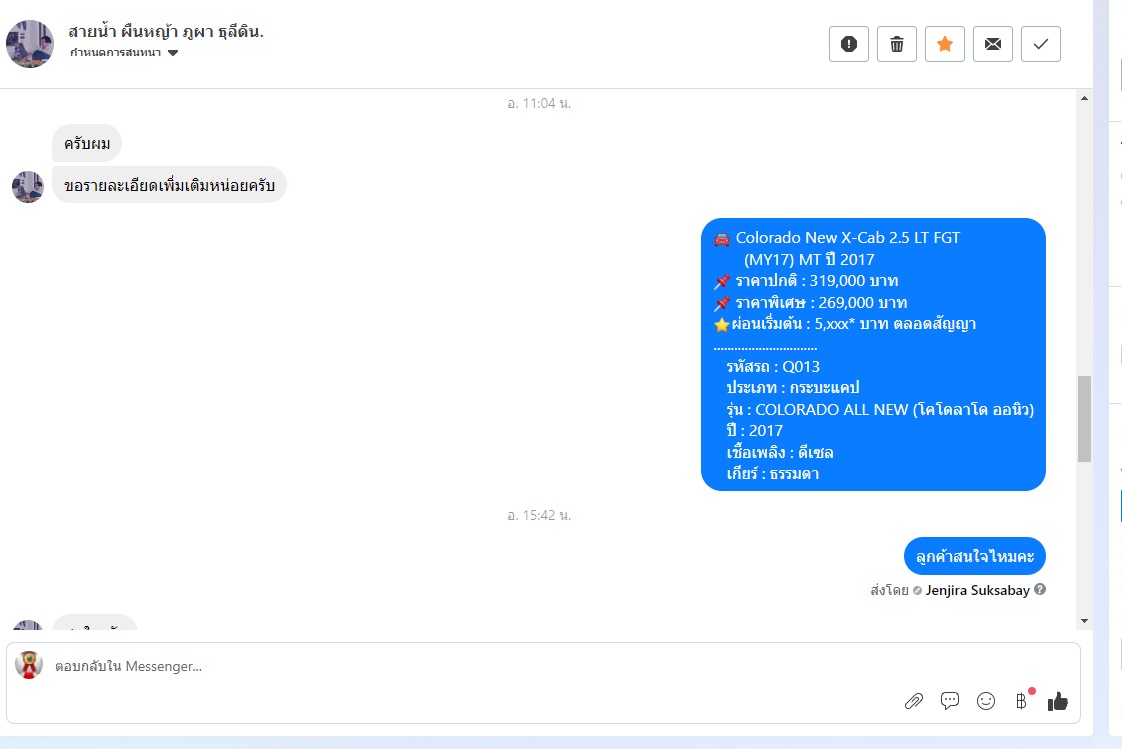The image size is (1122, 749).
Task: Open customer profile picture in header
Action: (30, 44)
